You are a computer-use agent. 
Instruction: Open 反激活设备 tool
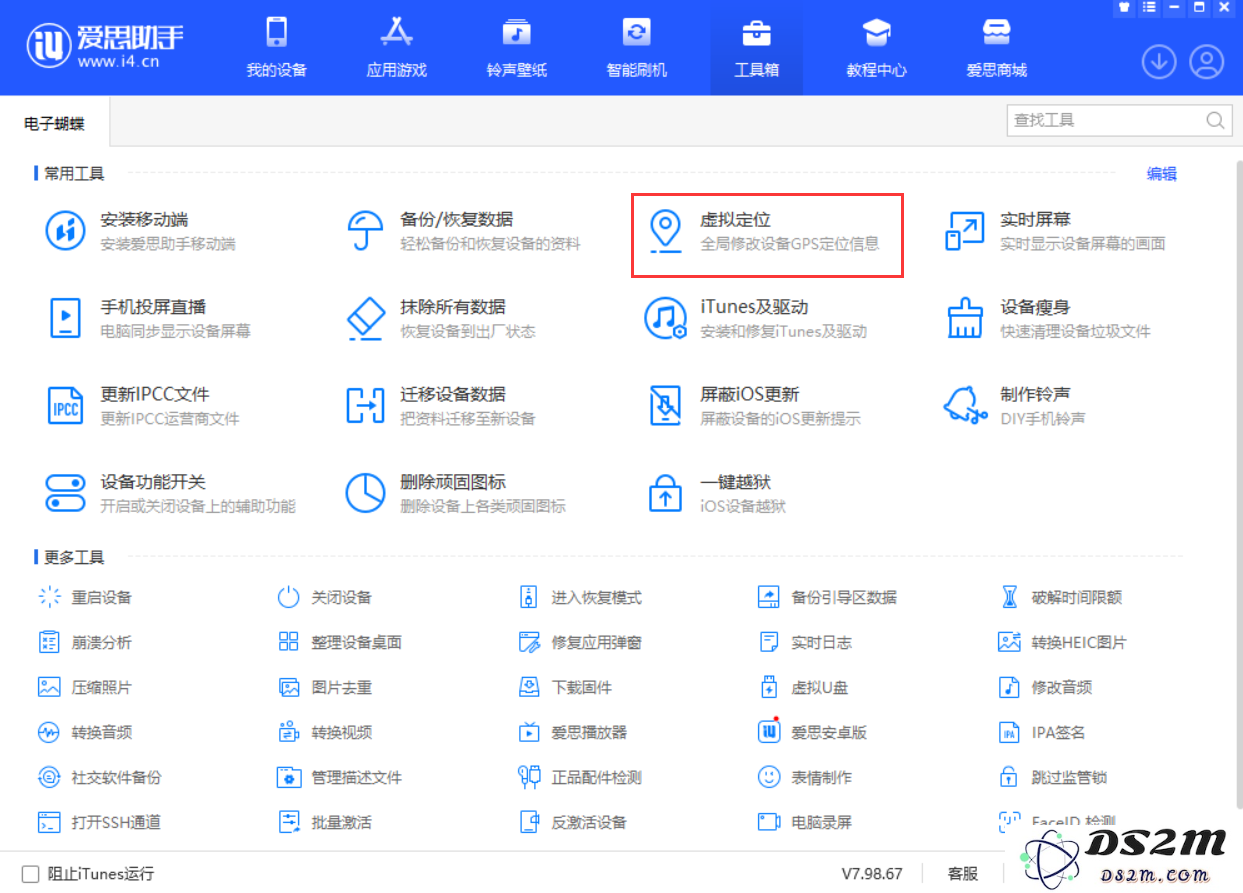click(573, 822)
